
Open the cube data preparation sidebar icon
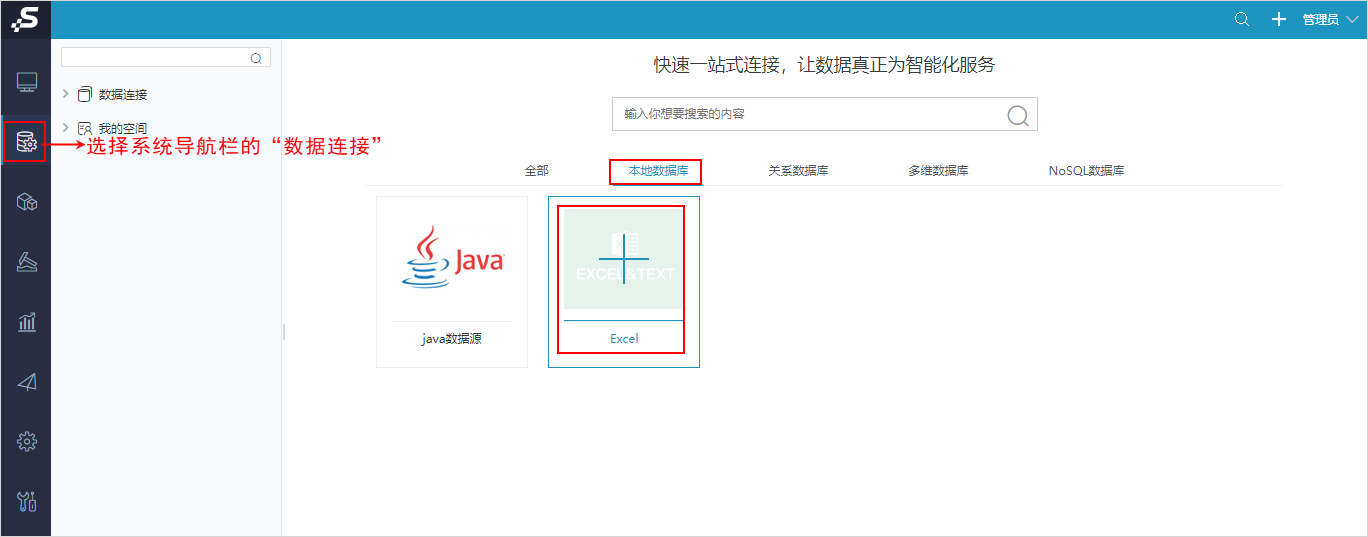pyautogui.click(x=27, y=203)
